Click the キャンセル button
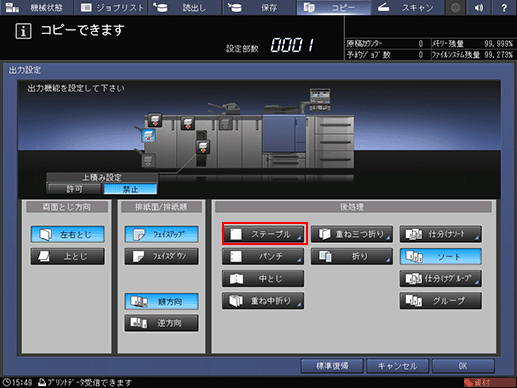This screenshot has height=388, width=517. click(397, 366)
